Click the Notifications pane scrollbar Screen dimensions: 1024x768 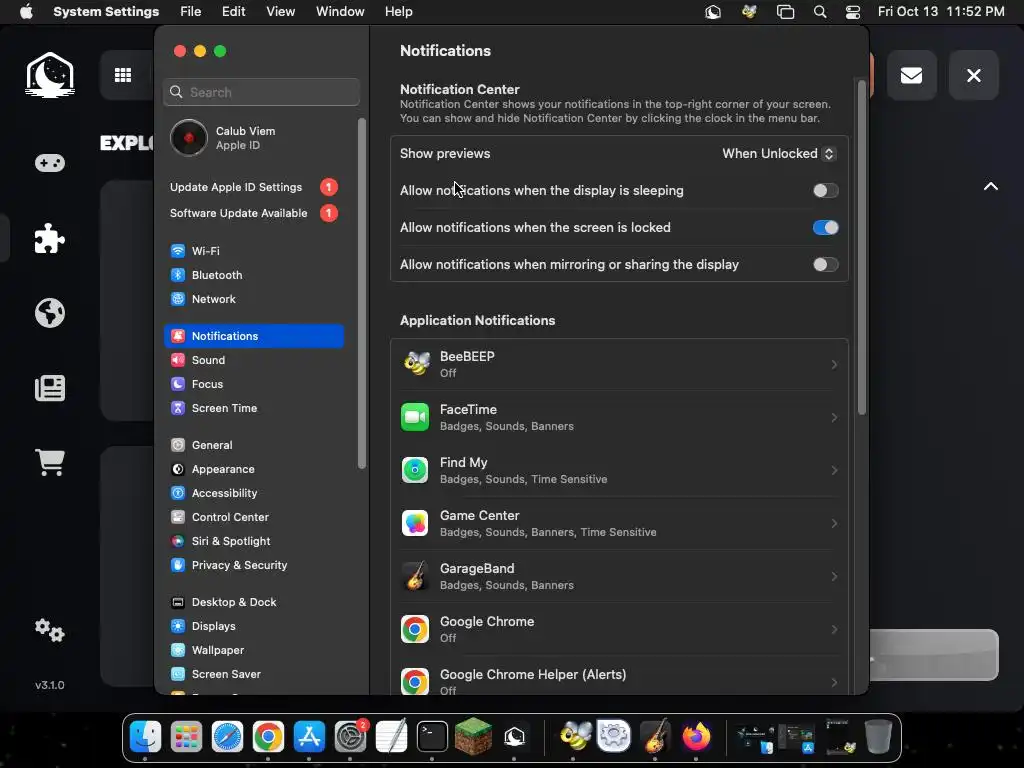[x=861, y=247]
